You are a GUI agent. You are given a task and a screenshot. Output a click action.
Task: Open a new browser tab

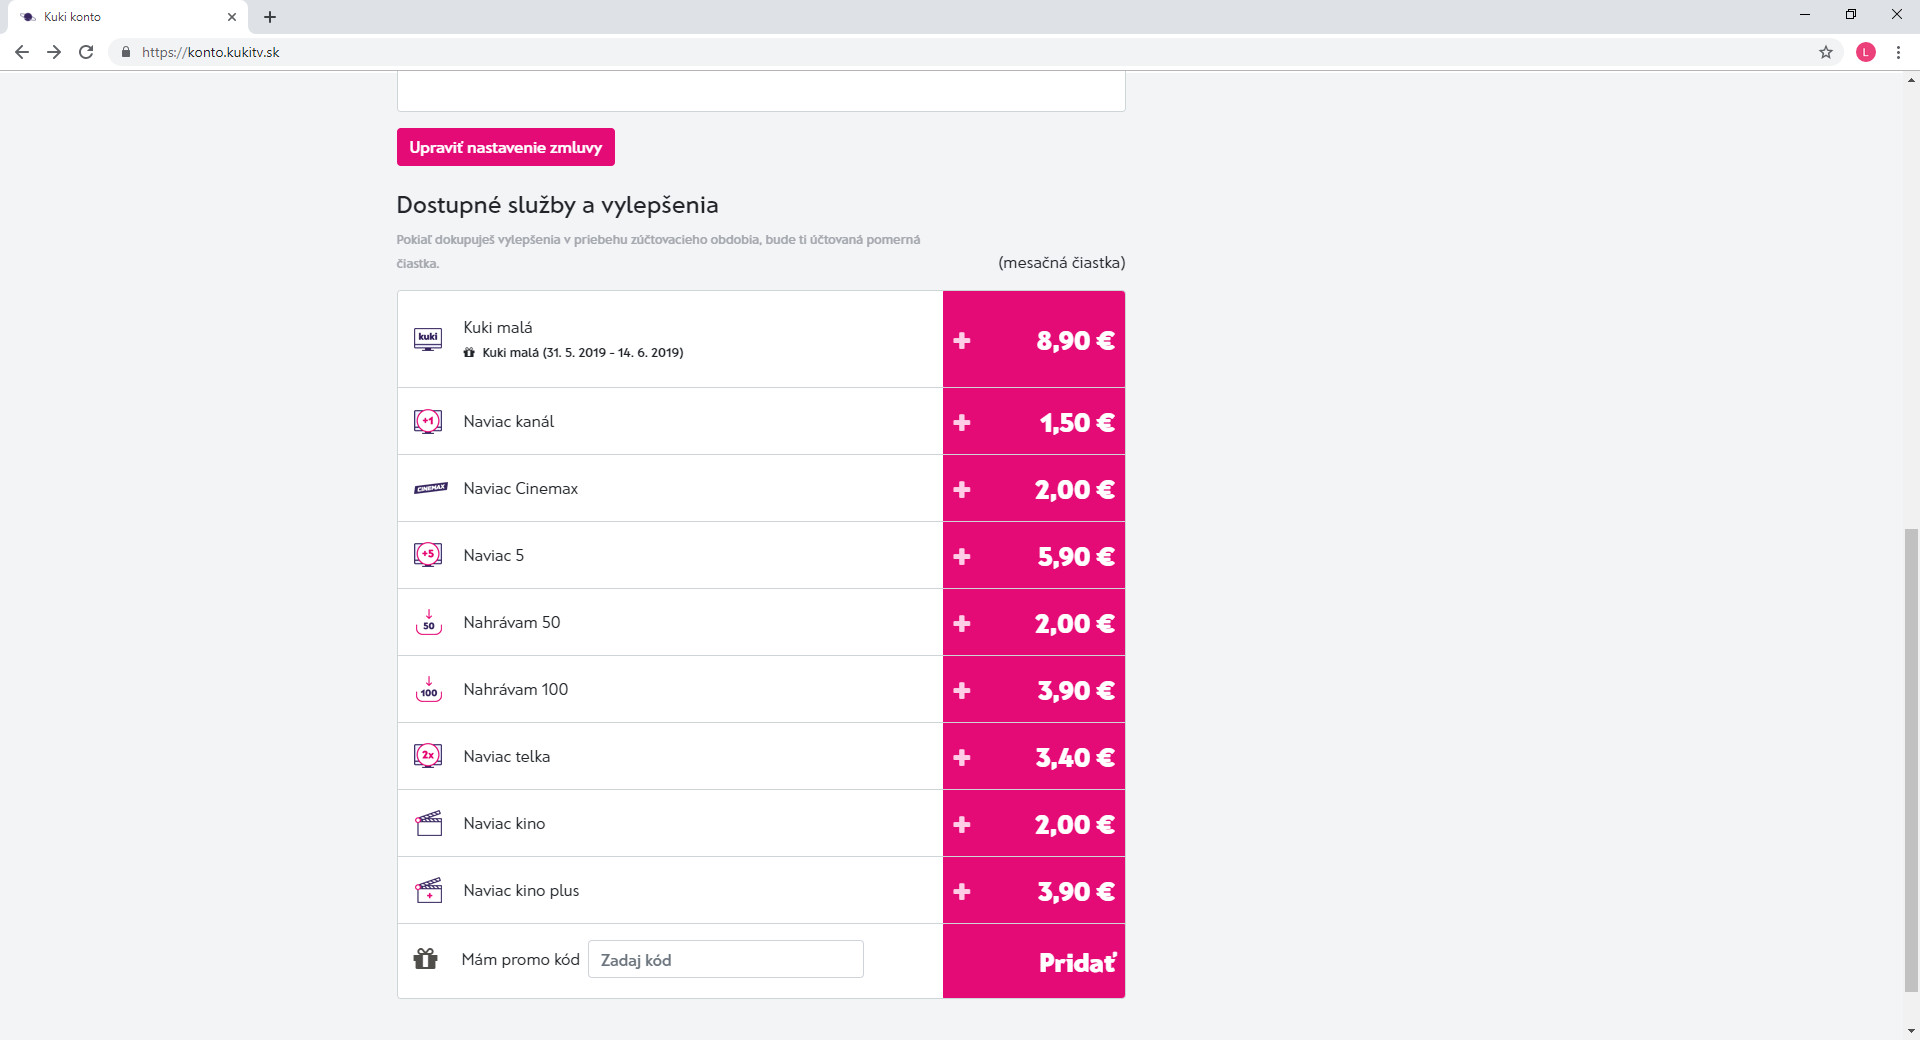pos(270,17)
